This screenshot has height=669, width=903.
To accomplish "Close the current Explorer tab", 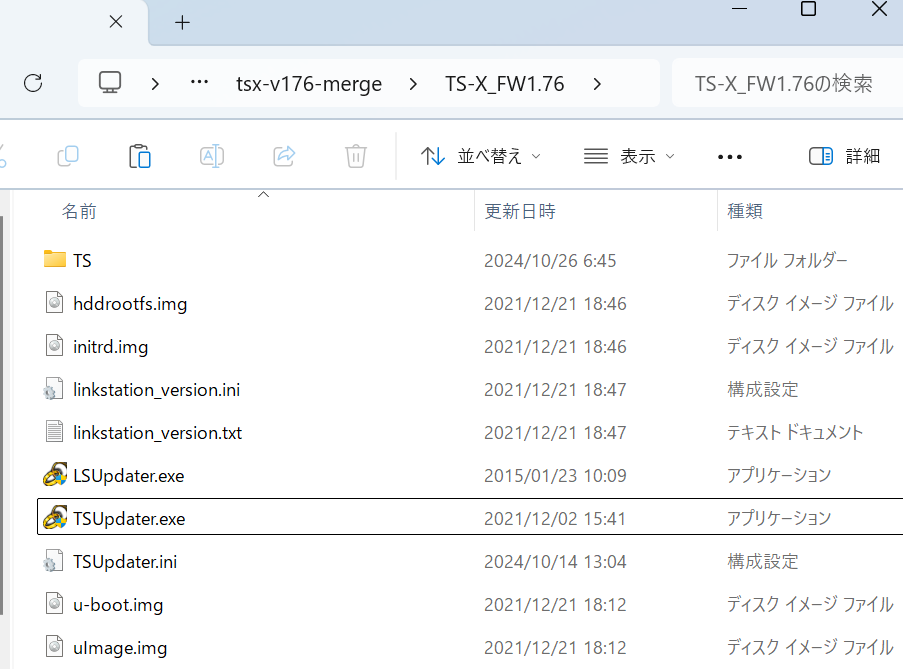I will (x=116, y=22).
